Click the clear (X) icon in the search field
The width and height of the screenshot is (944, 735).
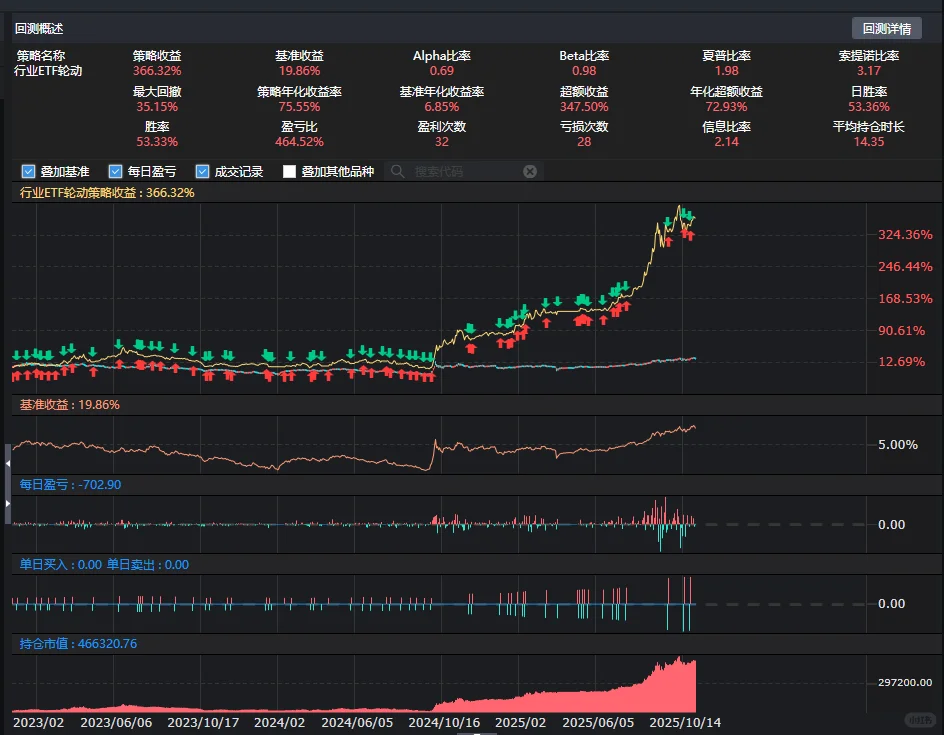coord(530,171)
